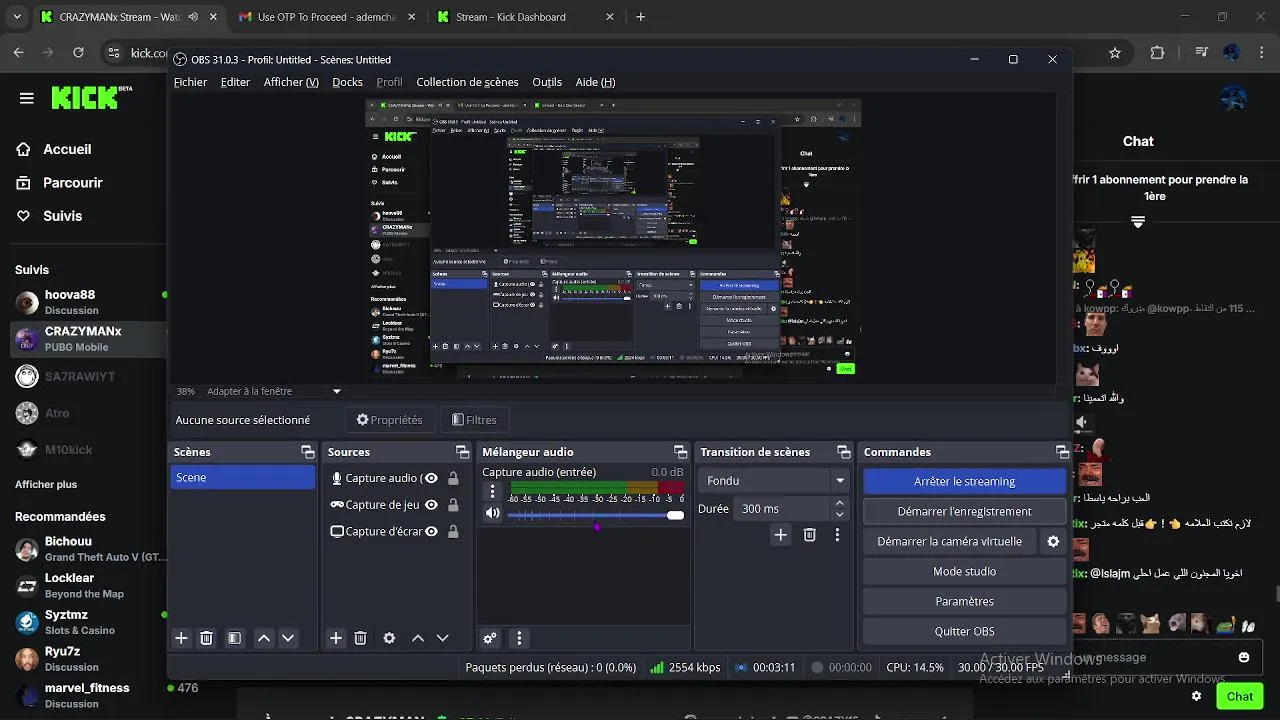Decrease transition duration with down arrow

840,514
